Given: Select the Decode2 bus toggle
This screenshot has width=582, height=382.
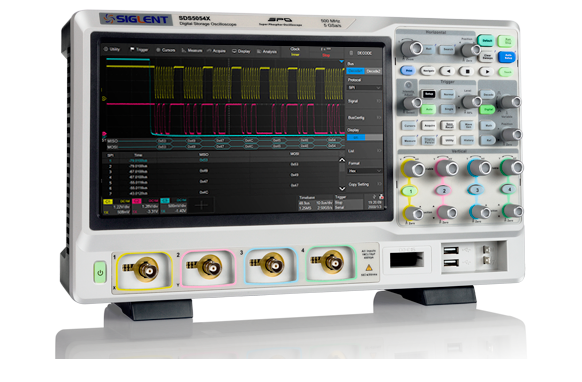Looking at the screenshot, I should point(373,71).
